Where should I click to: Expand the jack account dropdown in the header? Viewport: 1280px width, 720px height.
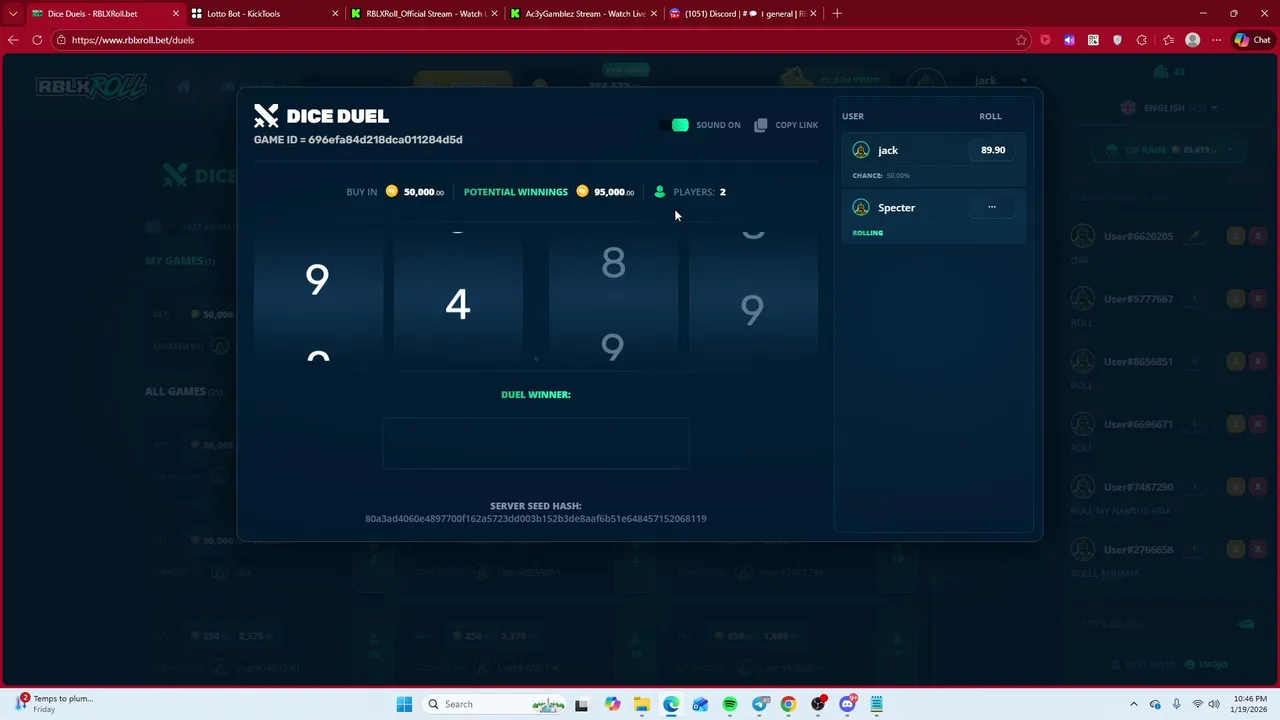coord(1024,80)
